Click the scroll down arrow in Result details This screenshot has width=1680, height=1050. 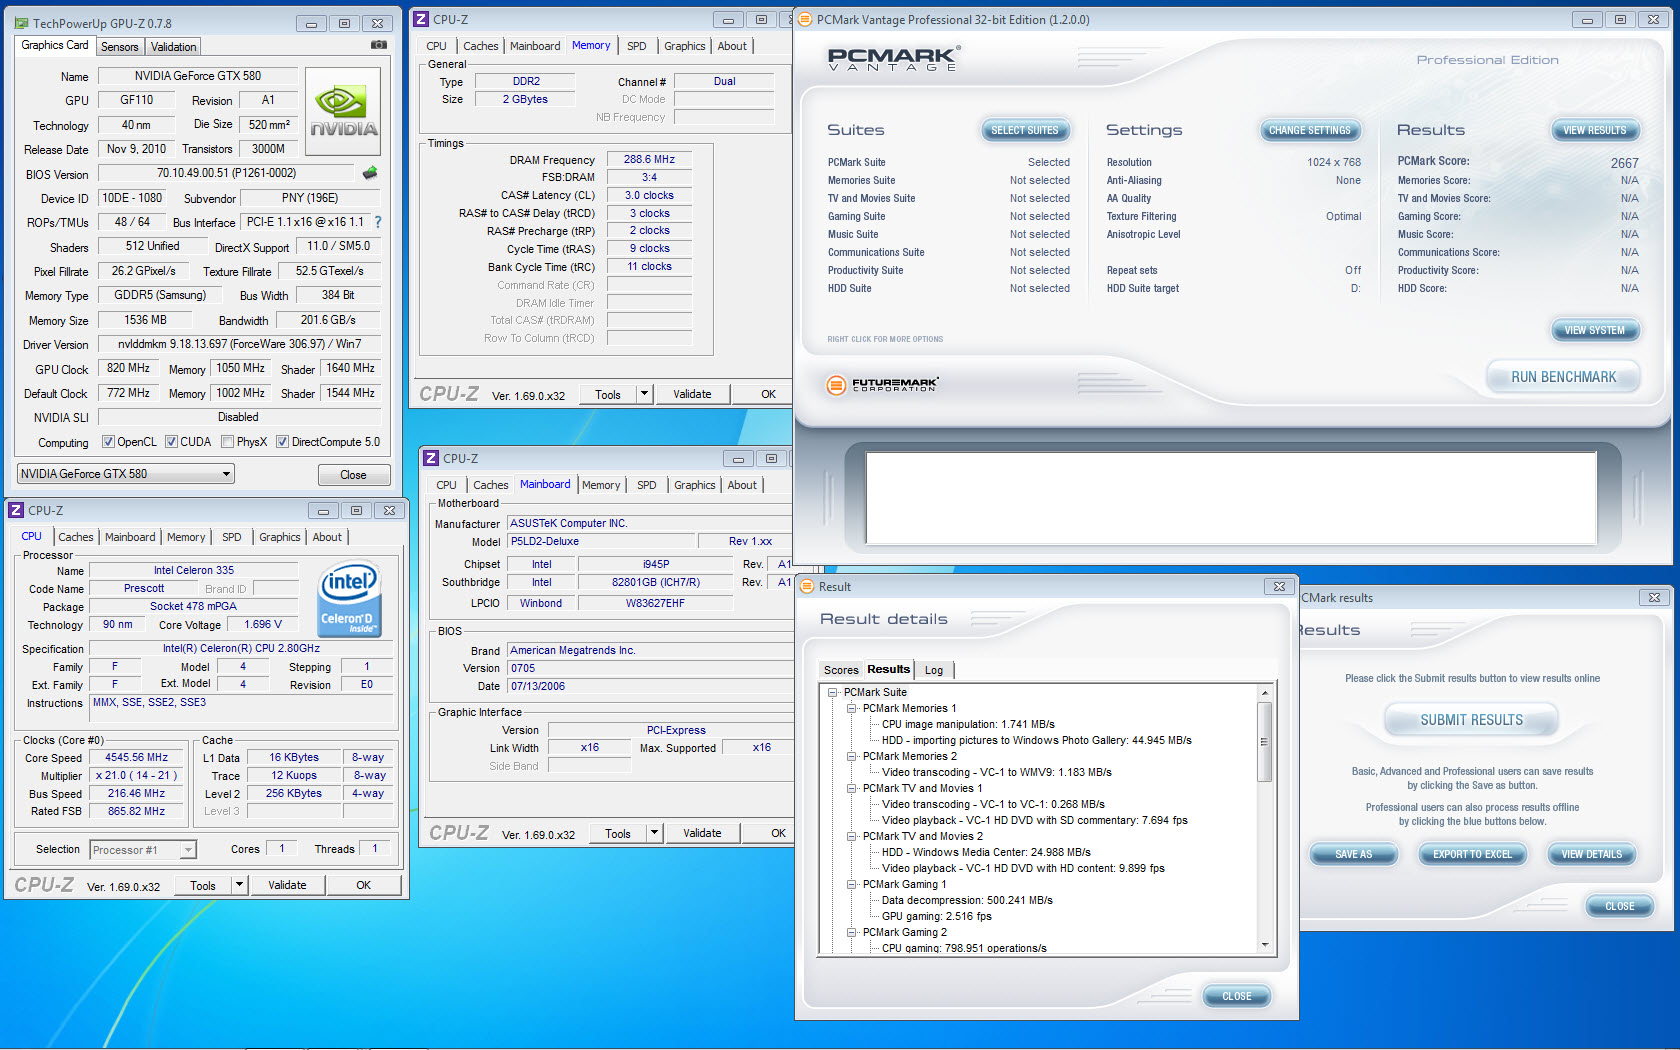pyautogui.click(x=1264, y=944)
